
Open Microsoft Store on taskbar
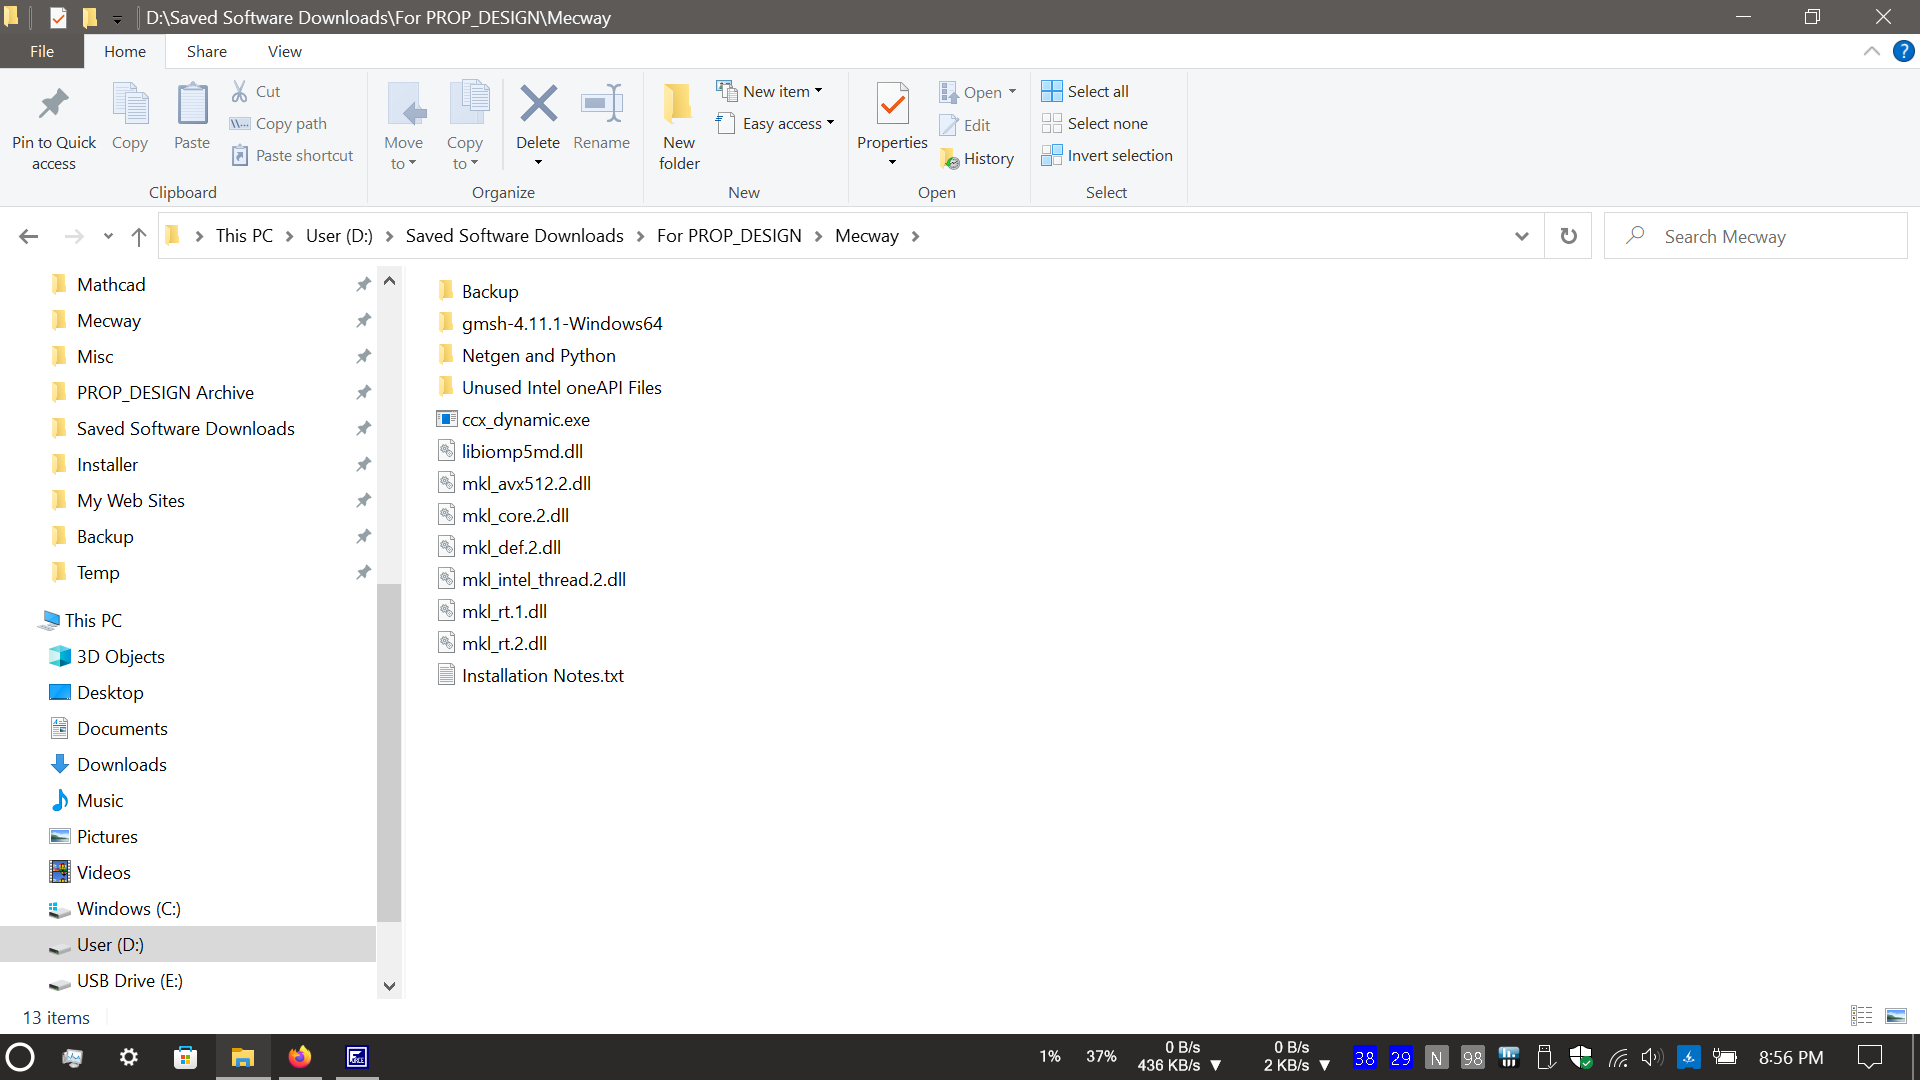[x=186, y=1057]
